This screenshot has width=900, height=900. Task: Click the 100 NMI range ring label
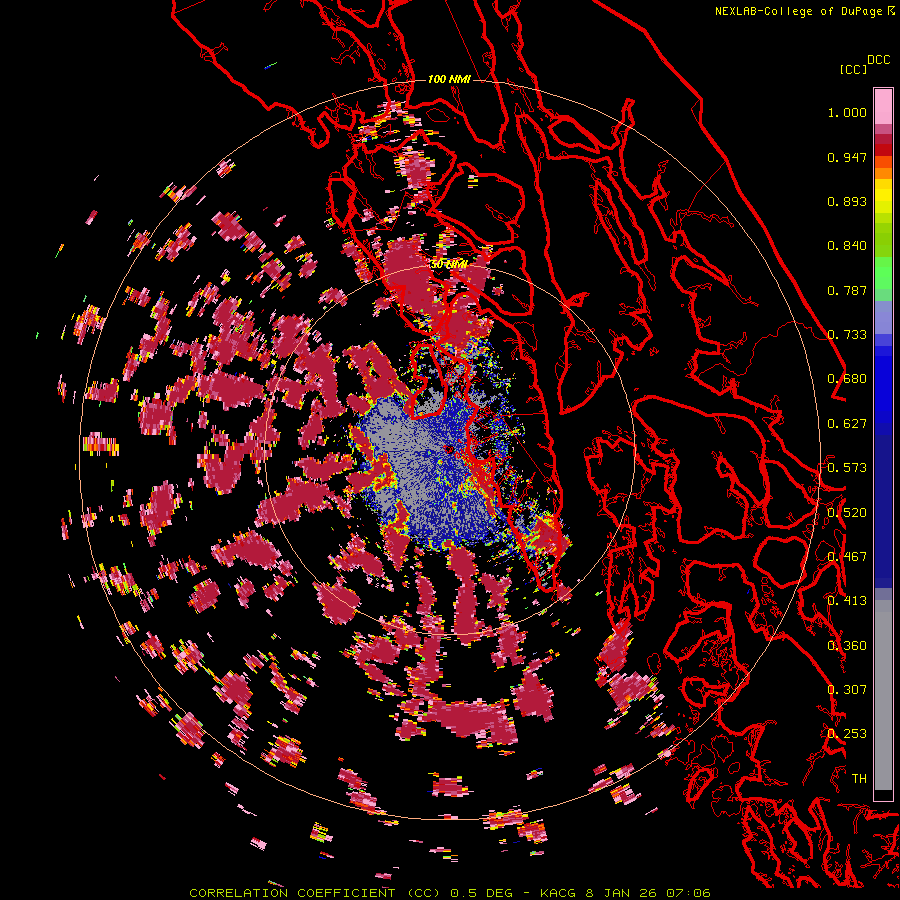(x=449, y=79)
